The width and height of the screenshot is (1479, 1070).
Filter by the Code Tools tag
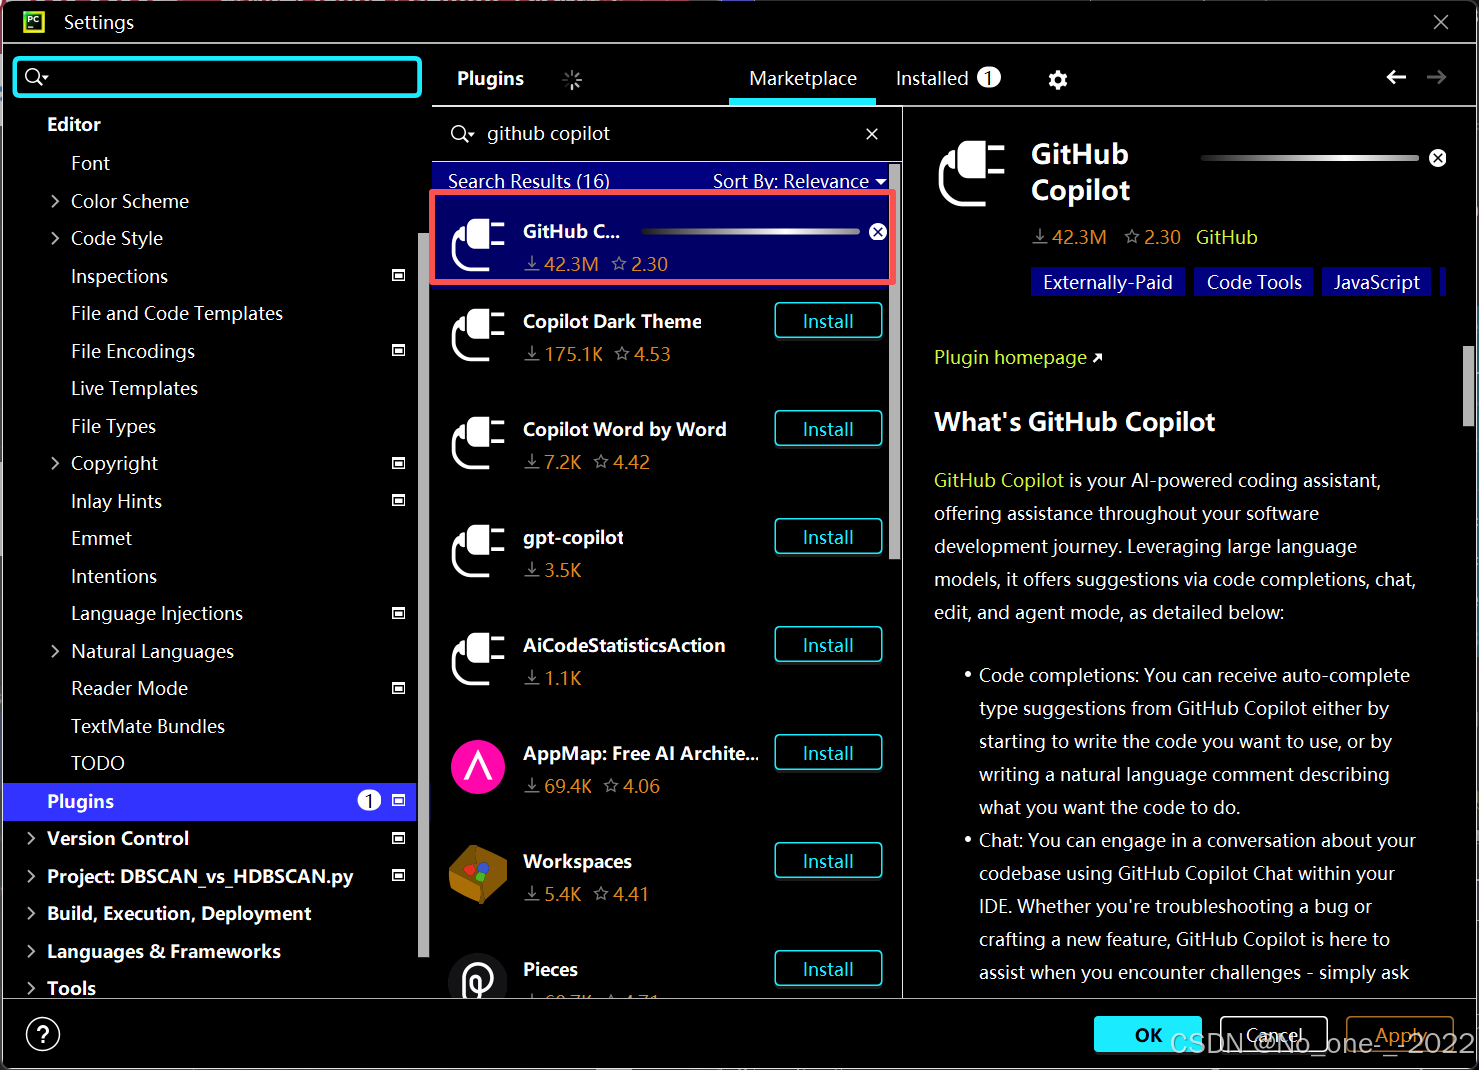point(1254,282)
